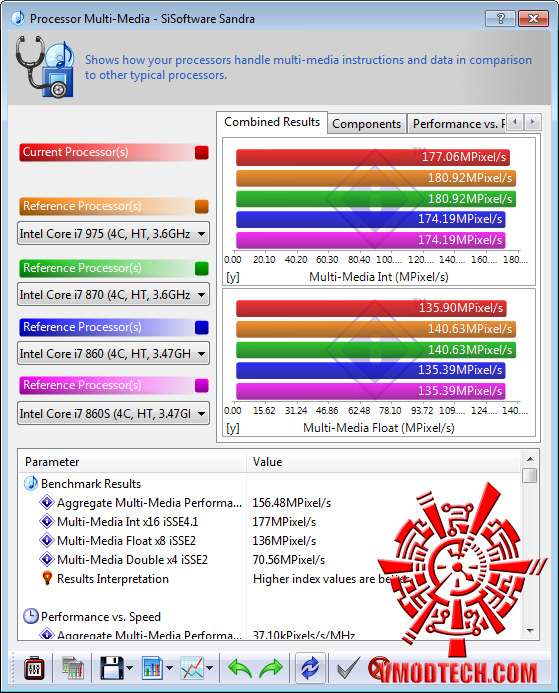
Task: Click the Benchmark Results music disc icon
Action: [x=30, y=483]
